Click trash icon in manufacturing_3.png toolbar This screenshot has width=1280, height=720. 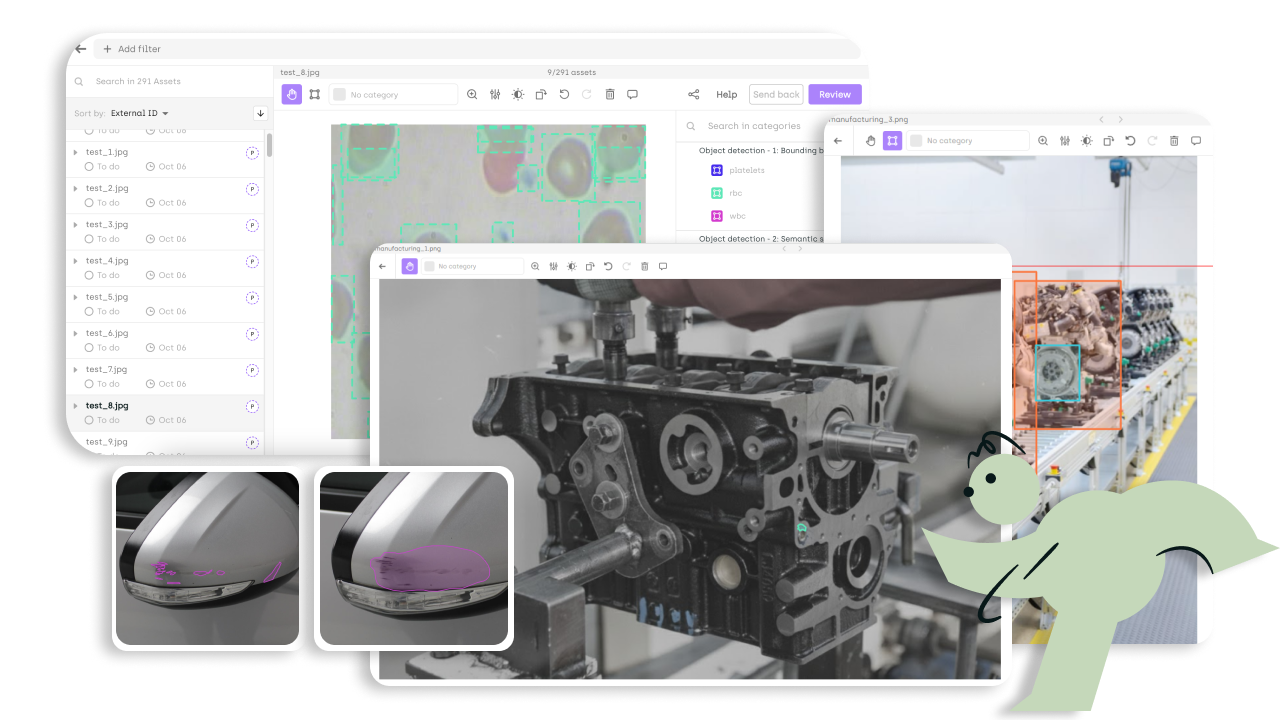coord(1174,141)
